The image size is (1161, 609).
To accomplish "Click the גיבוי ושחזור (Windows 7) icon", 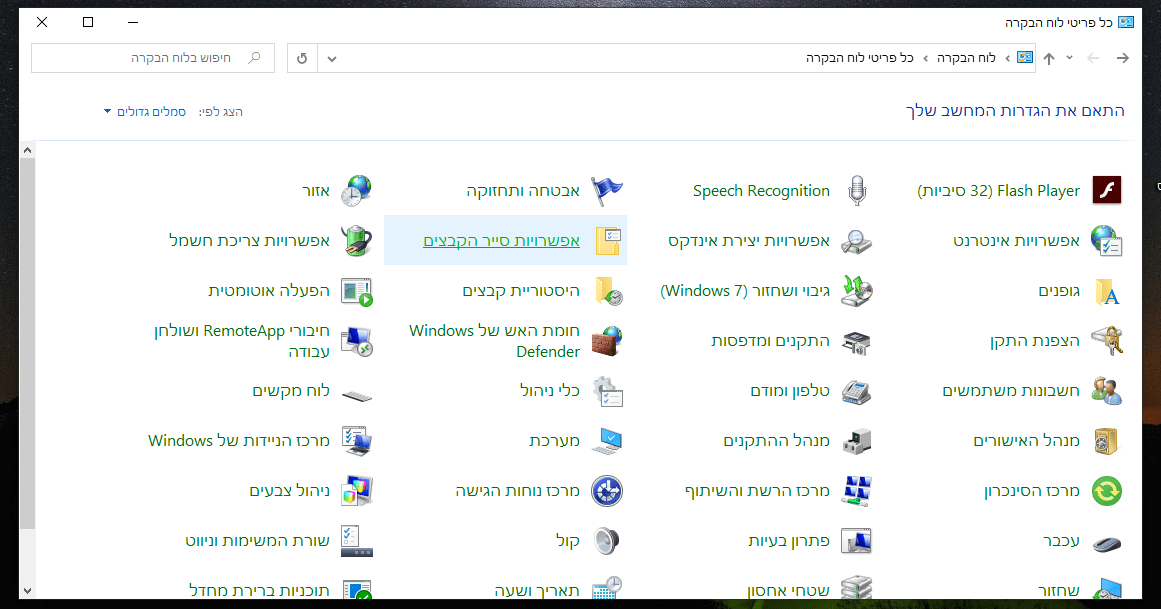I will click(x=857, y=290).
